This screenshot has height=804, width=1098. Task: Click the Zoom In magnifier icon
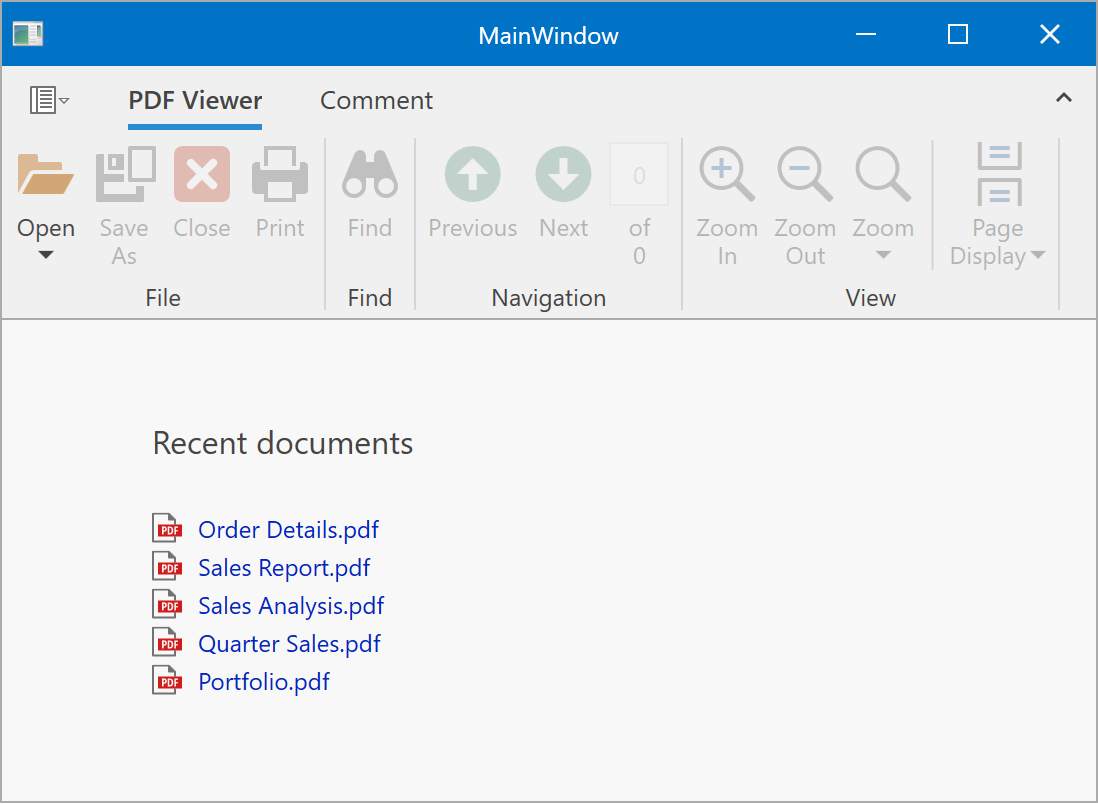point(727,175)
